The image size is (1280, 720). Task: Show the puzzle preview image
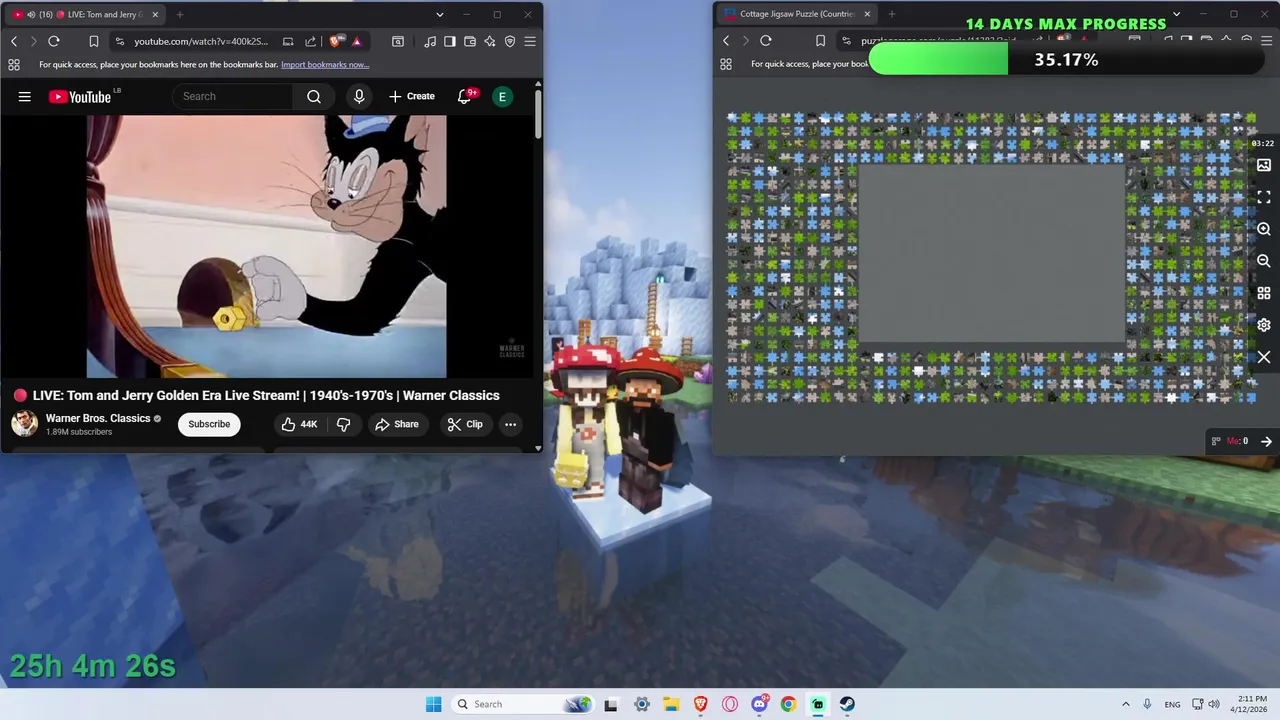pyautogui.click(x=1264, y=165)
